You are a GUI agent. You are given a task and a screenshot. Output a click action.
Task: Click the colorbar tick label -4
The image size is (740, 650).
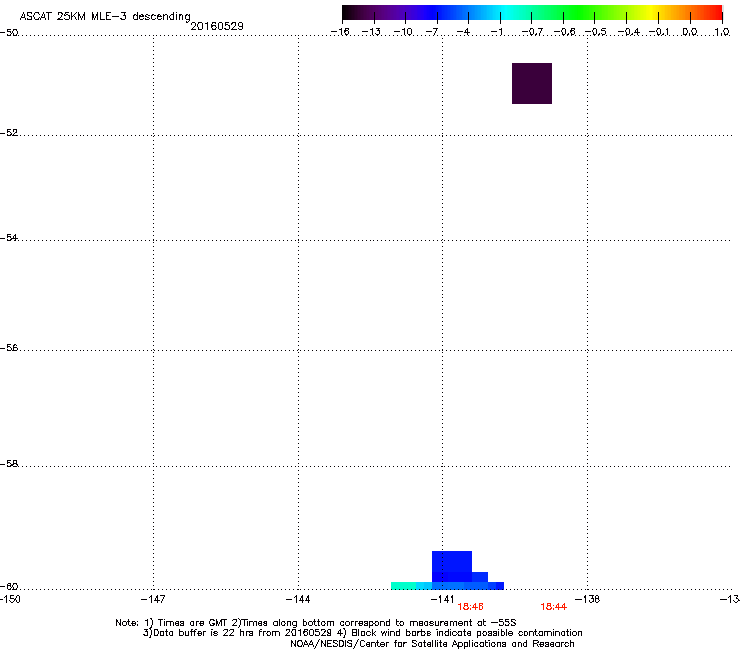pyautogui.click(x=463, y=32)
